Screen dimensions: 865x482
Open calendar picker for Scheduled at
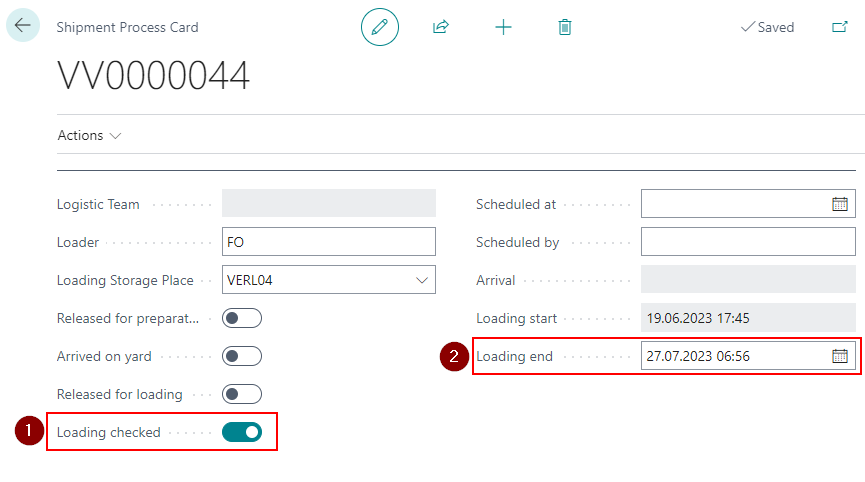click(x=840, y=204)
